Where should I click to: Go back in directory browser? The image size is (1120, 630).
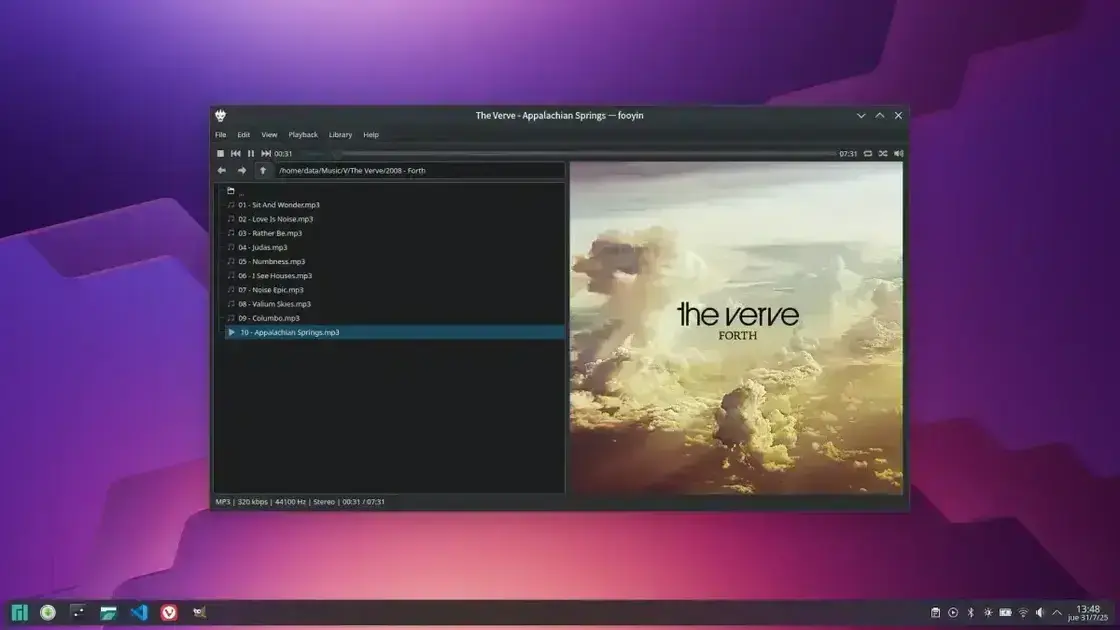pos(221,171)
